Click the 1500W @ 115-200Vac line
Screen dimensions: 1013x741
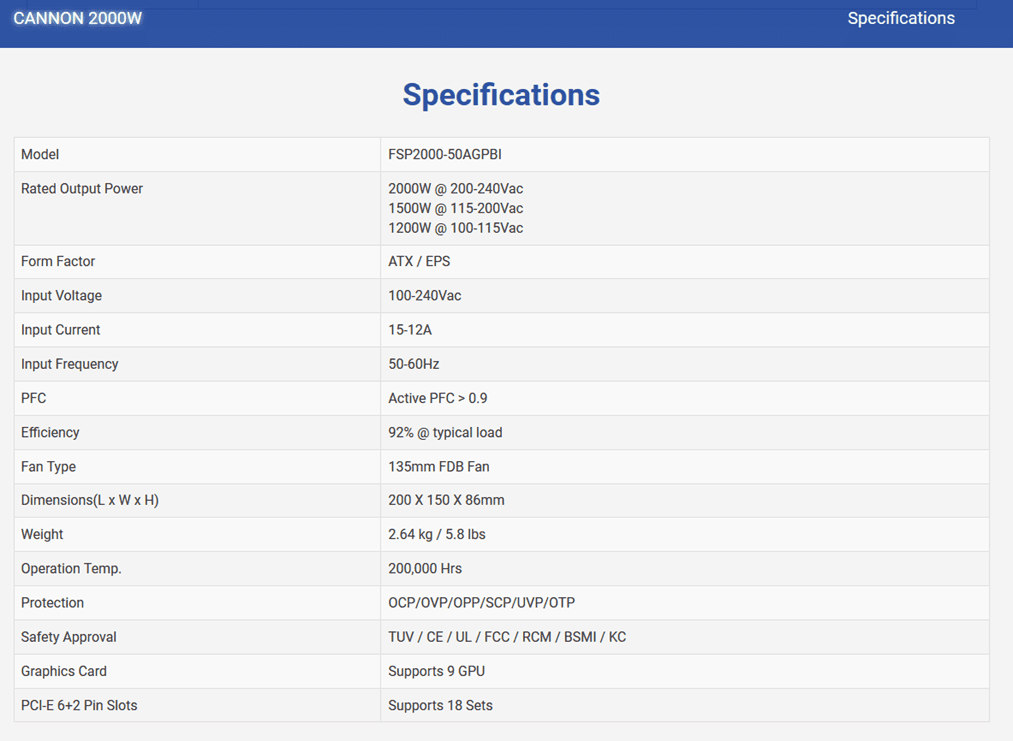455,208
